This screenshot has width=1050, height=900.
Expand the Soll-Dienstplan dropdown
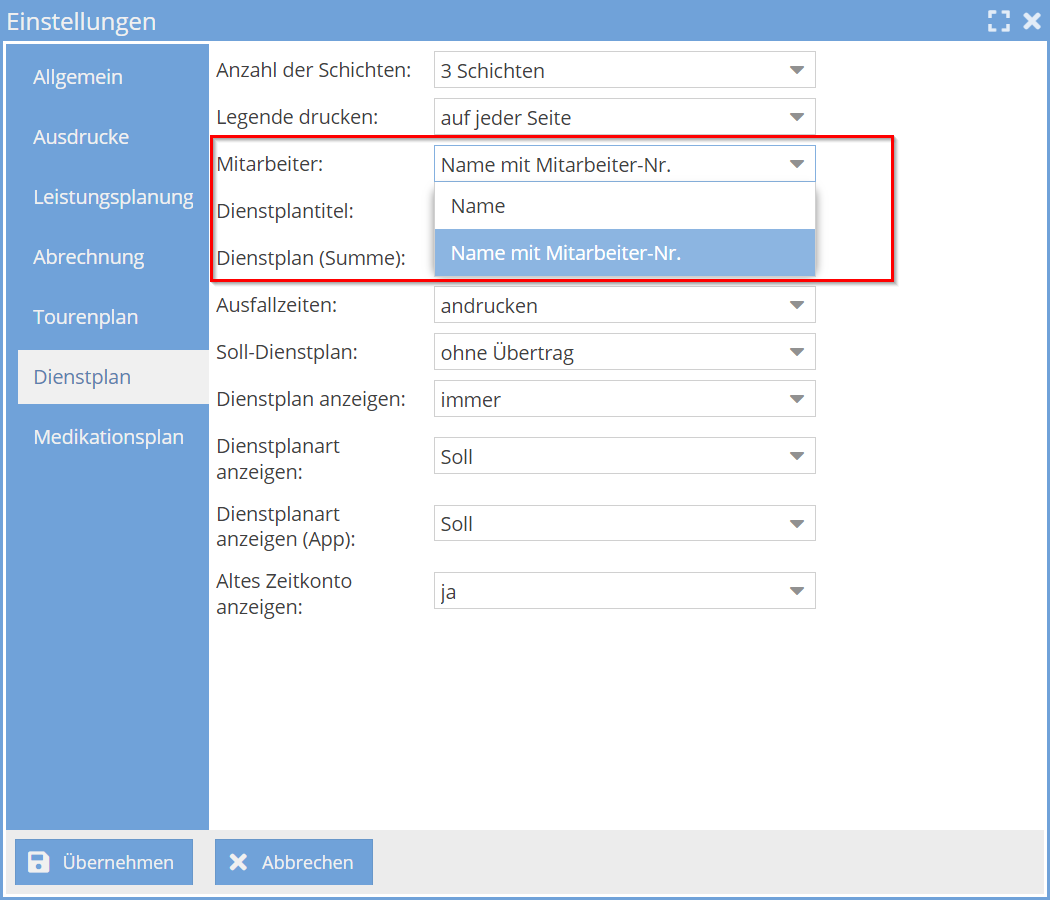[x=796, y=352]
